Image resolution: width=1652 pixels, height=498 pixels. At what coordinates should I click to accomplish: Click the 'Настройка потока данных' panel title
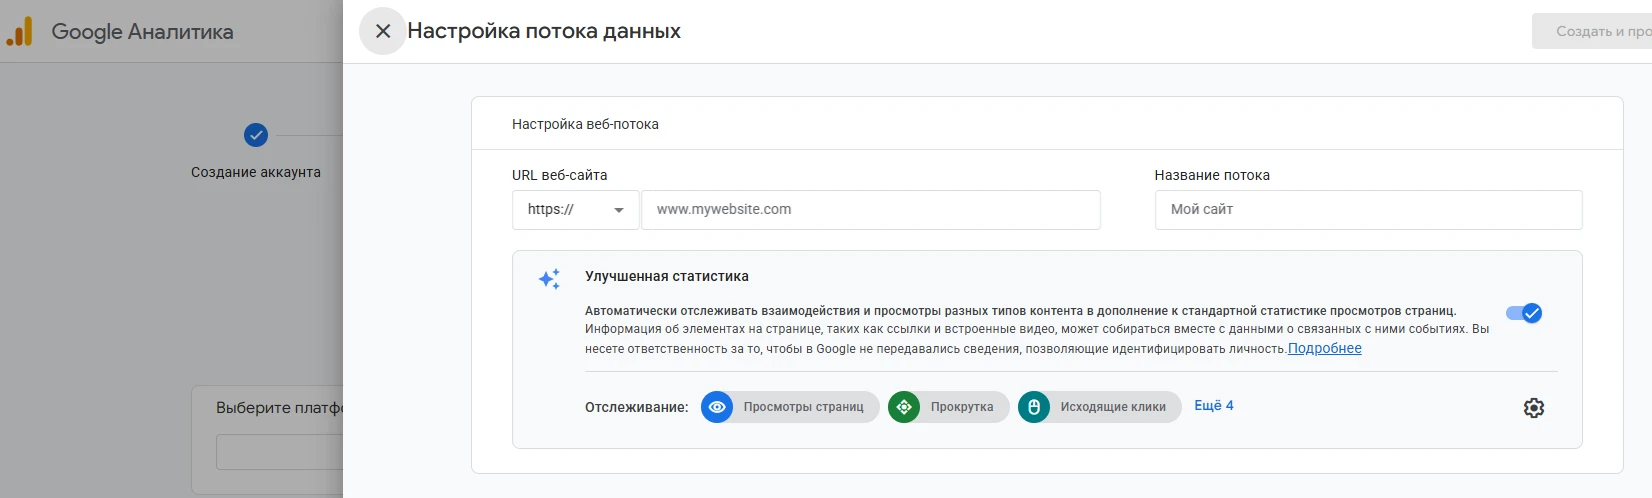click(544, 31)
